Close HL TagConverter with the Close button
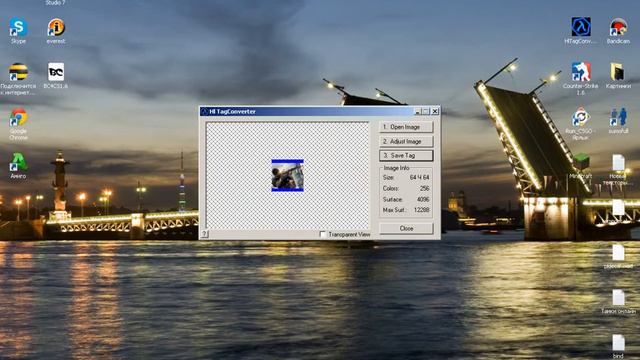This screenshot has width=640, height=360. pyautogui.click(x=406, y=228)
